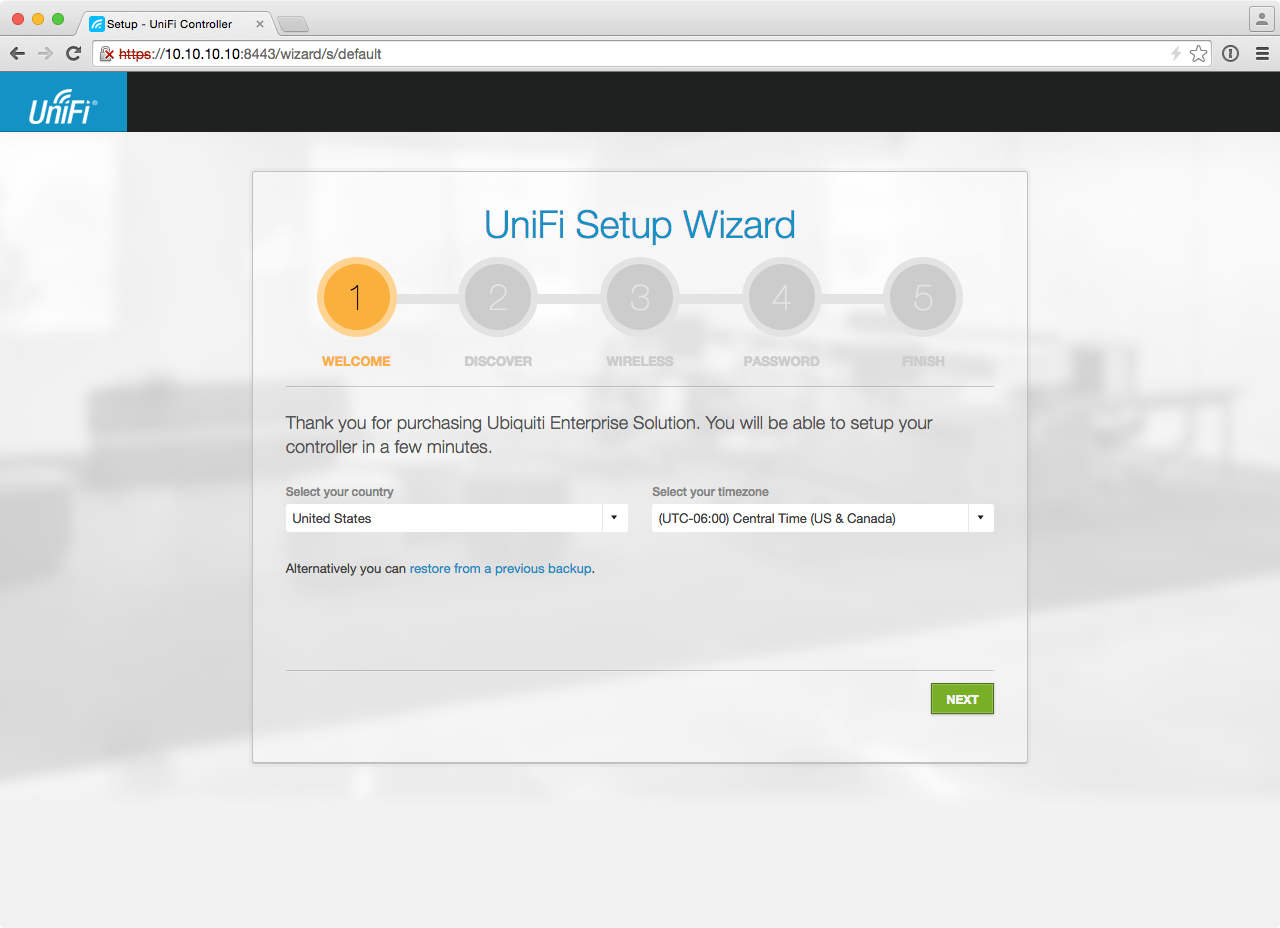This screenshot has width=1280, height=928.
Task: Open the country dropdown showing United States
Action: click(x=456, y=518)
